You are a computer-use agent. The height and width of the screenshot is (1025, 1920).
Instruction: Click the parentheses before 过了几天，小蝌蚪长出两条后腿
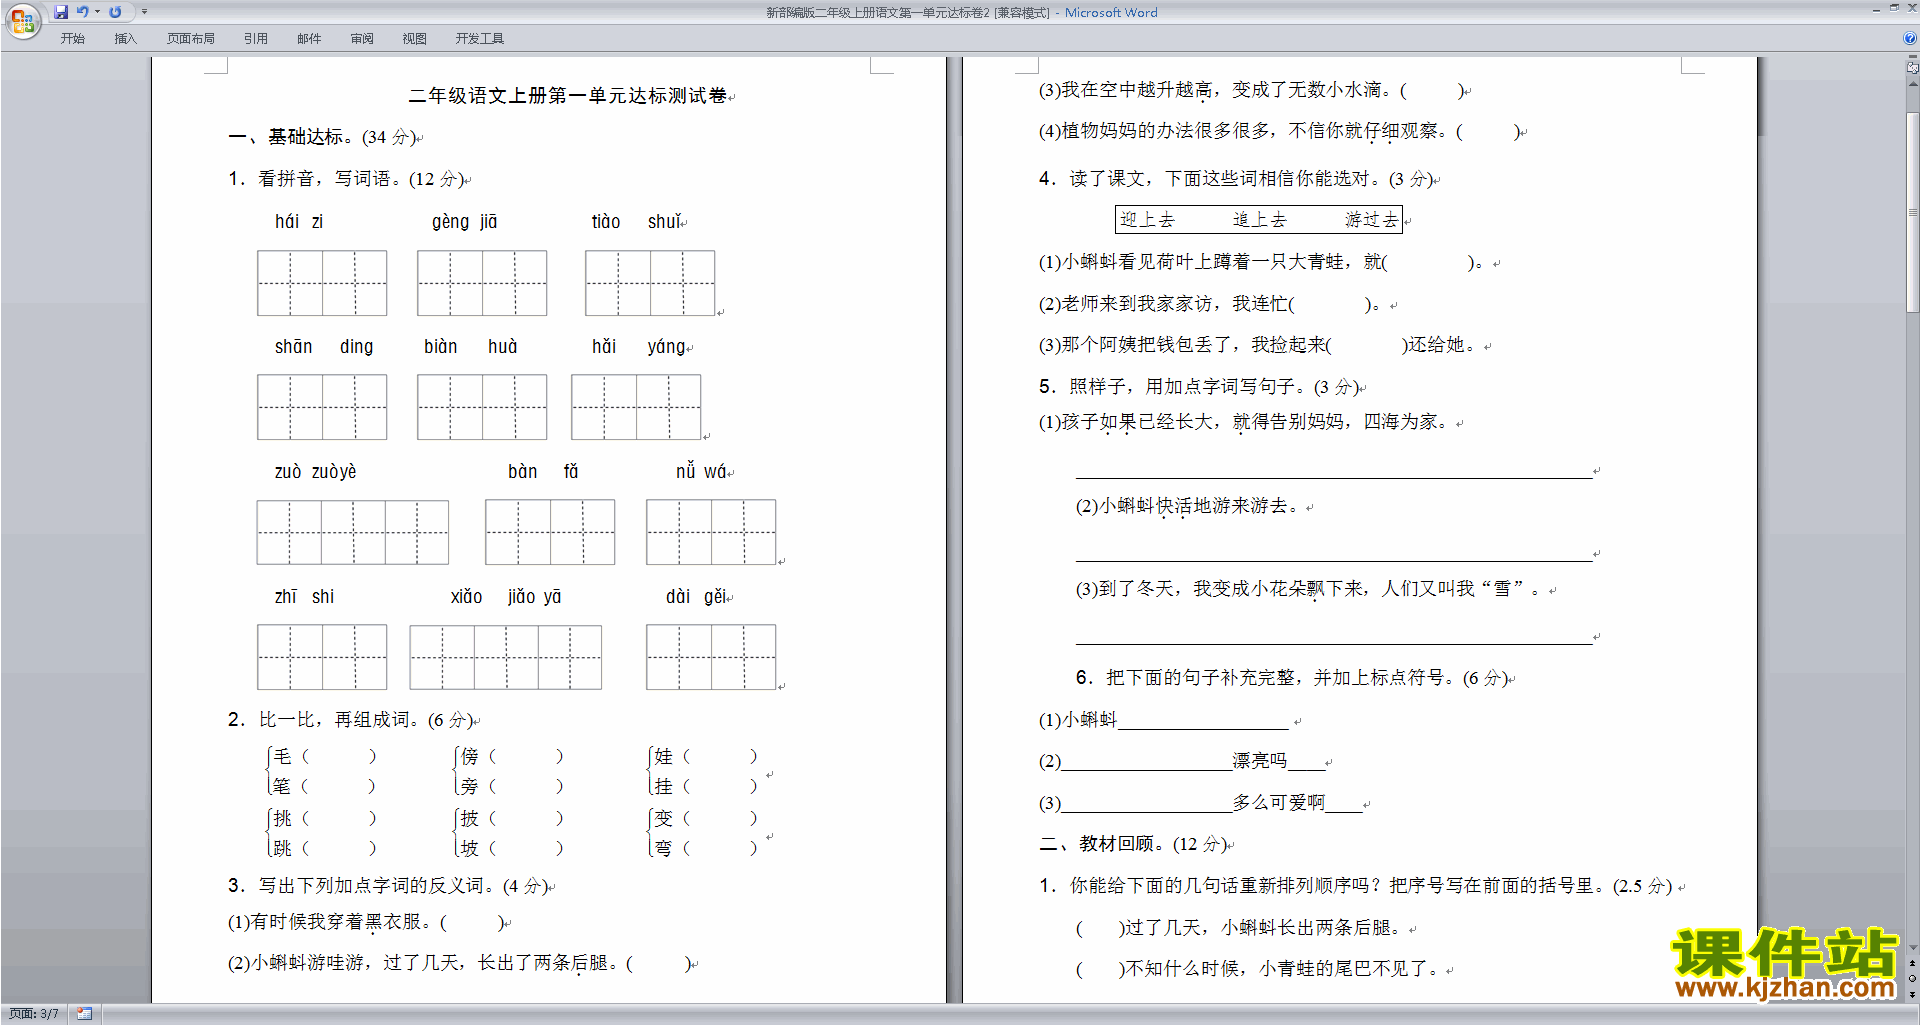click(x=1099, y=928)
